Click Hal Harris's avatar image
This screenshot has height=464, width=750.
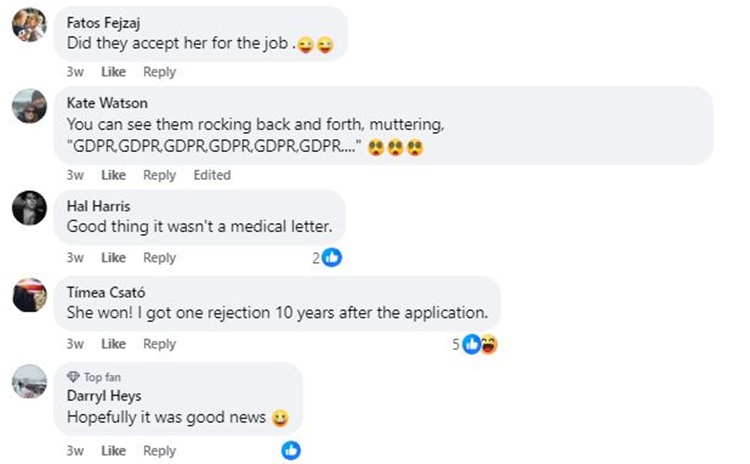click(x=29, y=208)
